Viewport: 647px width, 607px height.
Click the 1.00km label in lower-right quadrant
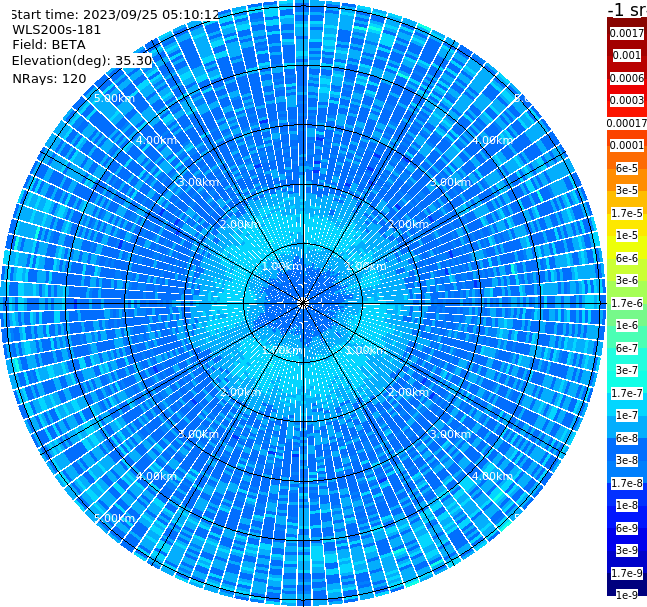[366, 350]
